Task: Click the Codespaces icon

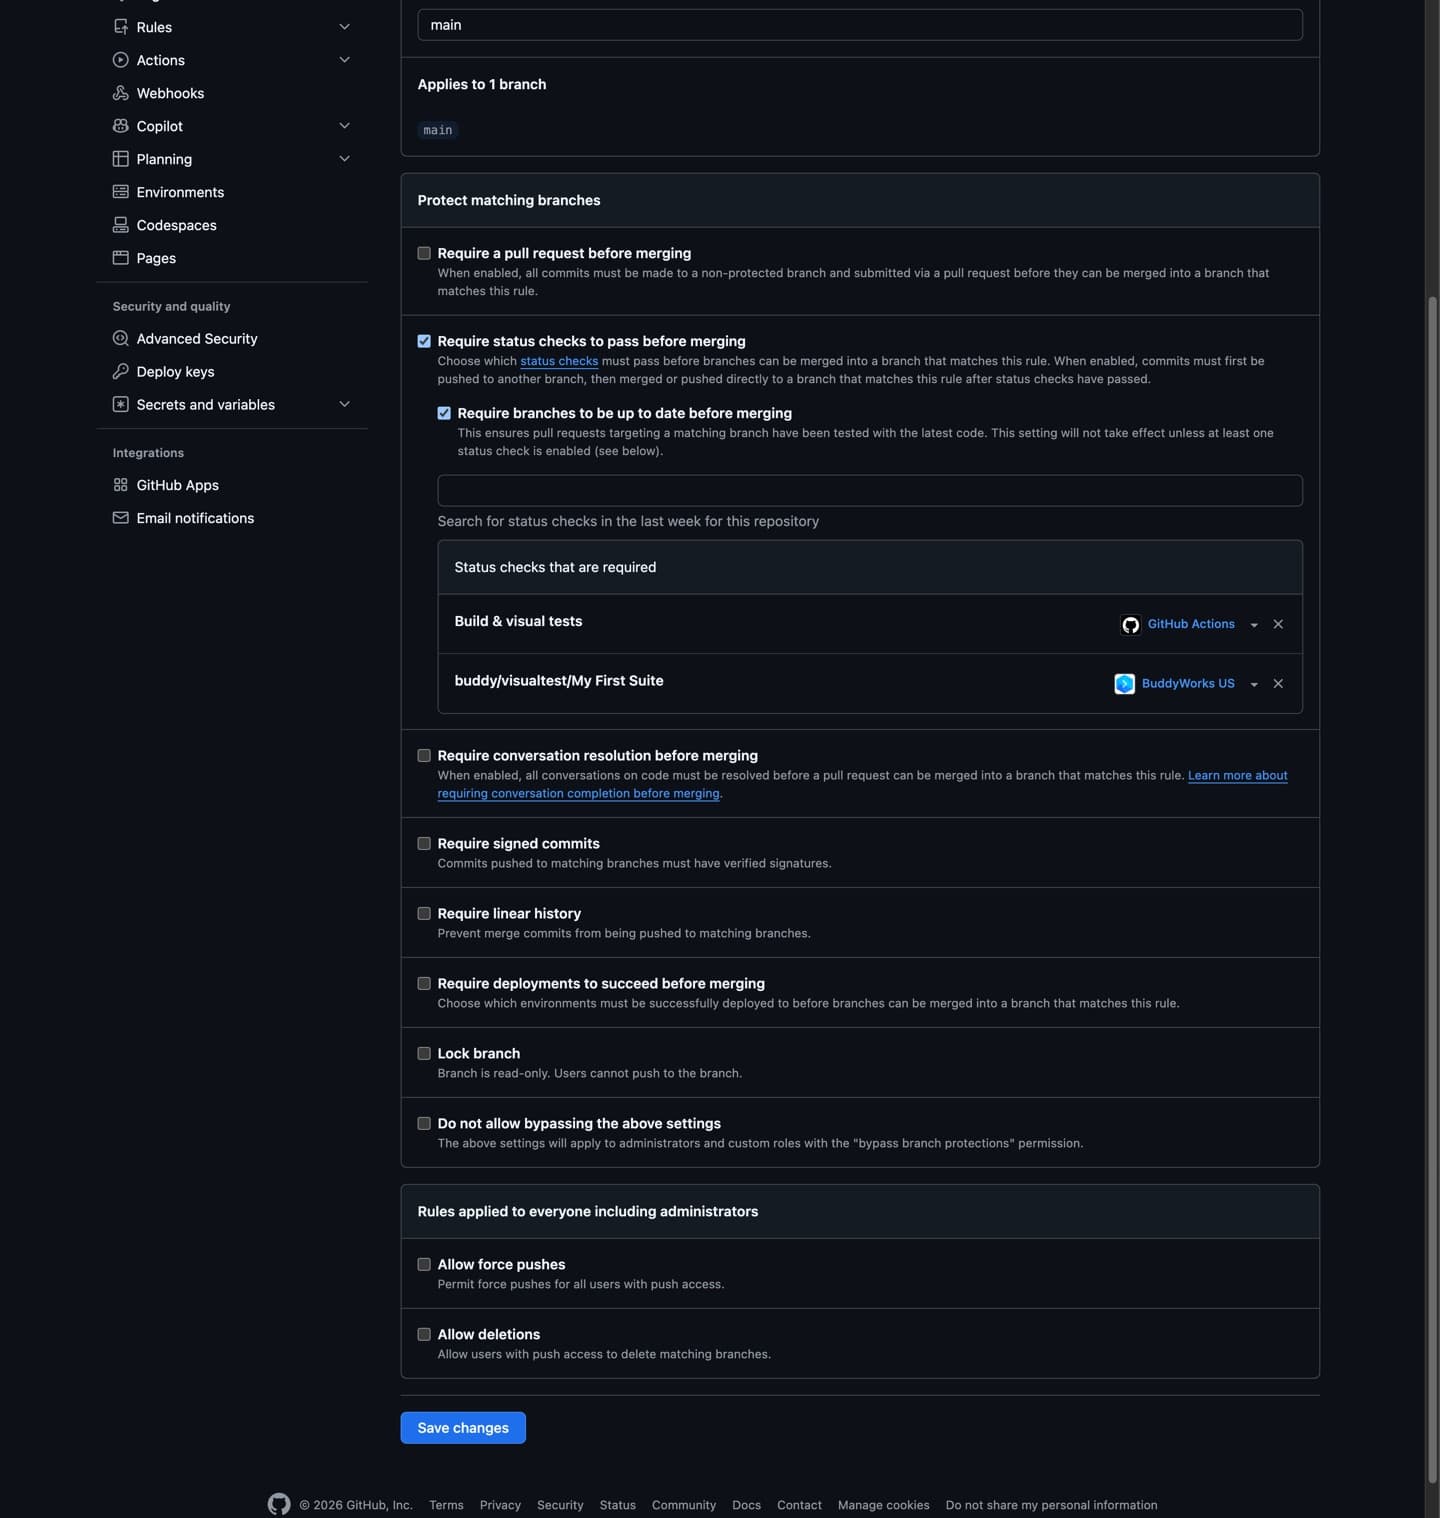Action: (120, 225)
